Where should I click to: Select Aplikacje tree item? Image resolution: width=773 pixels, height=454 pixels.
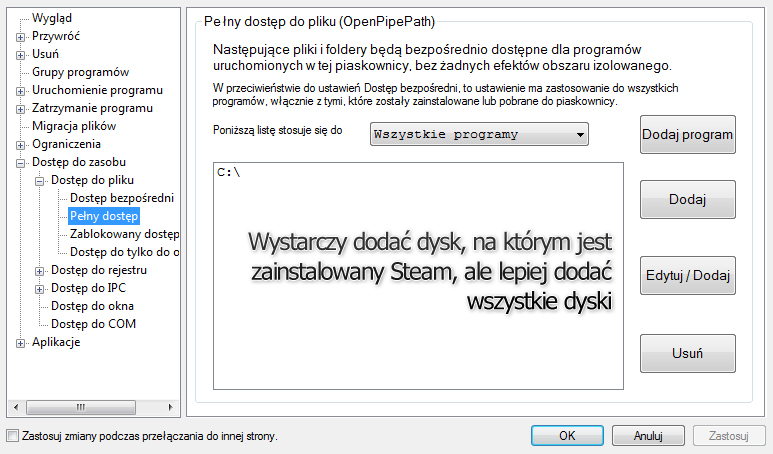(56, 342)
